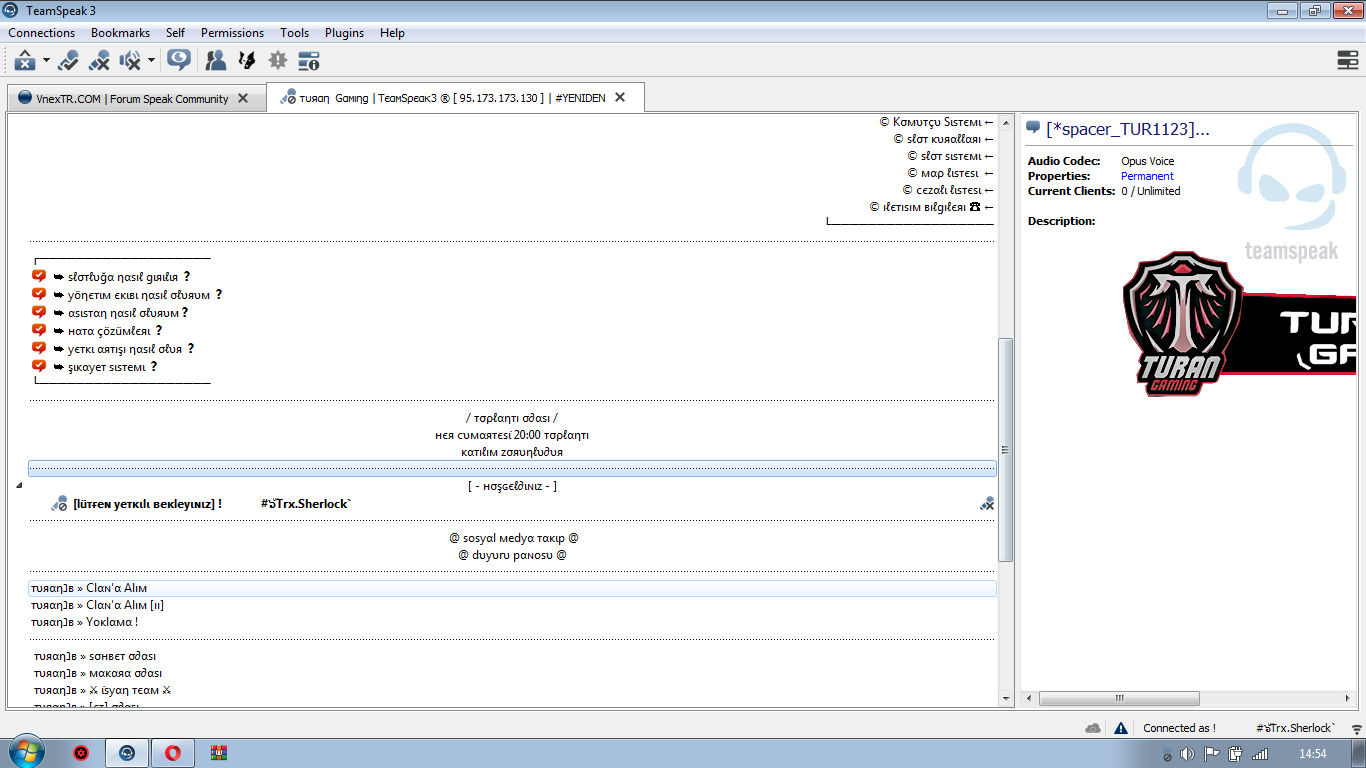Screen dimensions: 1366x768
Task: Open the Bookmarks menu
Action: 120,33
